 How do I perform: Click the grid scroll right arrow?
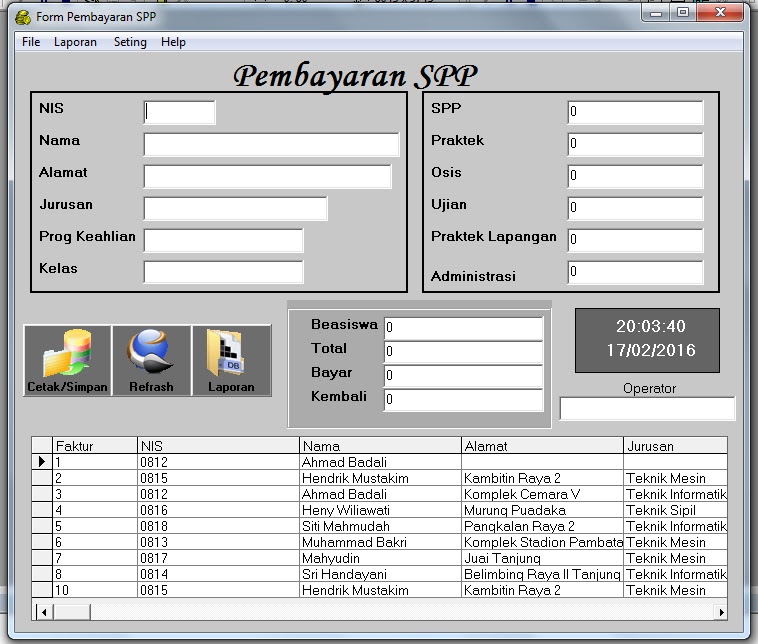[x=721, y=612]
